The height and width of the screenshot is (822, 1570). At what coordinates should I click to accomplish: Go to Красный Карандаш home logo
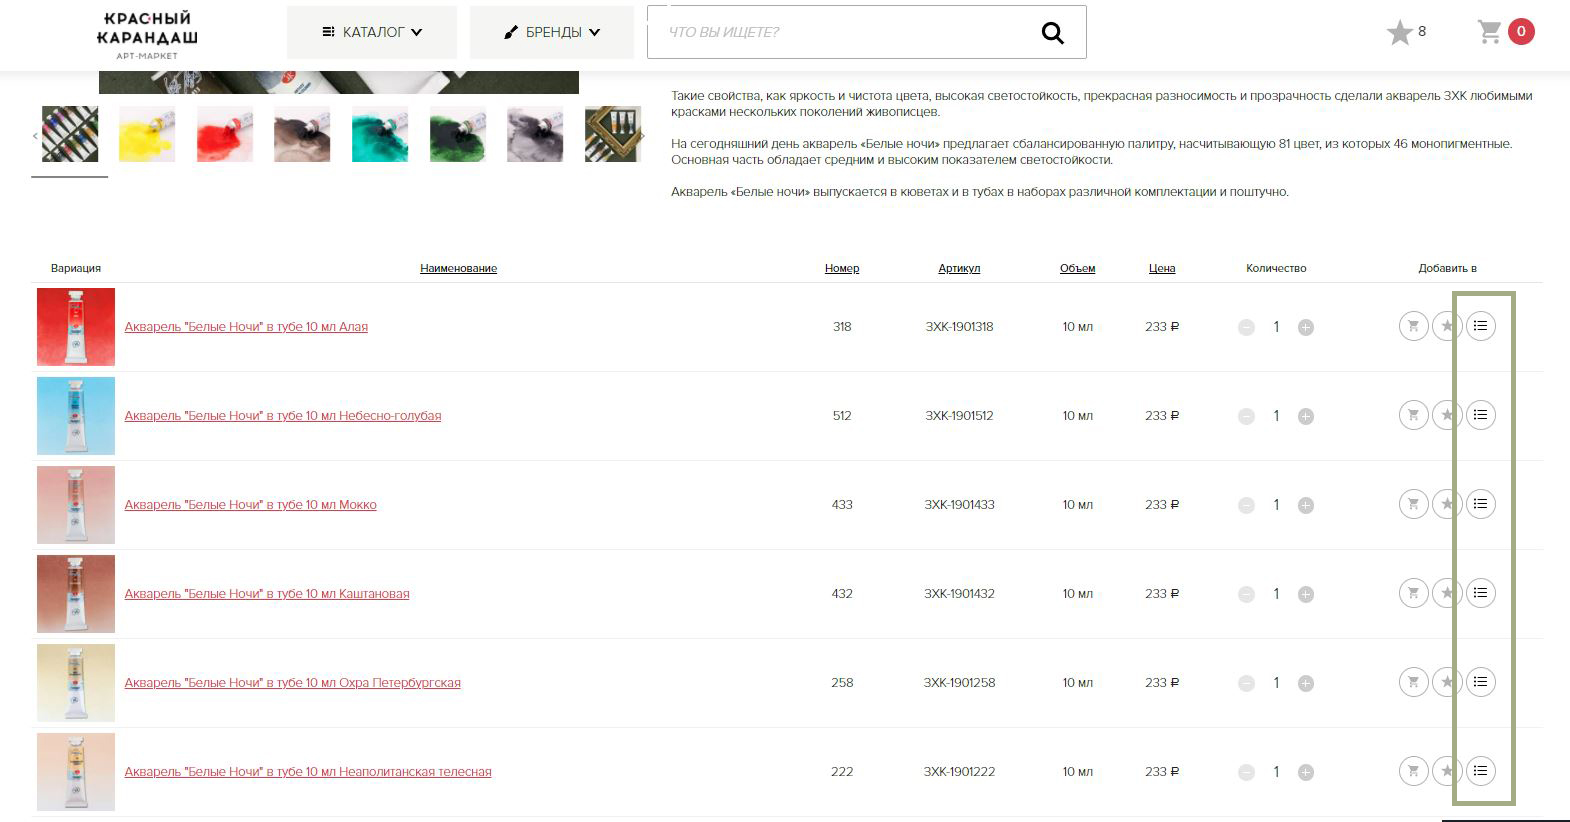coord(147,34)
